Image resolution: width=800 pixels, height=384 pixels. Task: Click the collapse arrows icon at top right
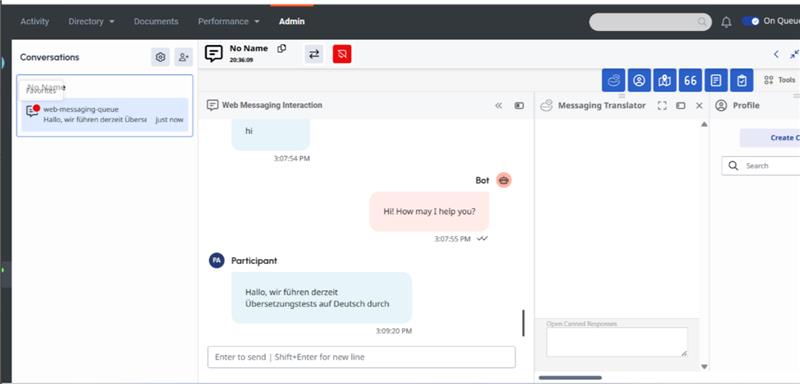coord(794,54)
